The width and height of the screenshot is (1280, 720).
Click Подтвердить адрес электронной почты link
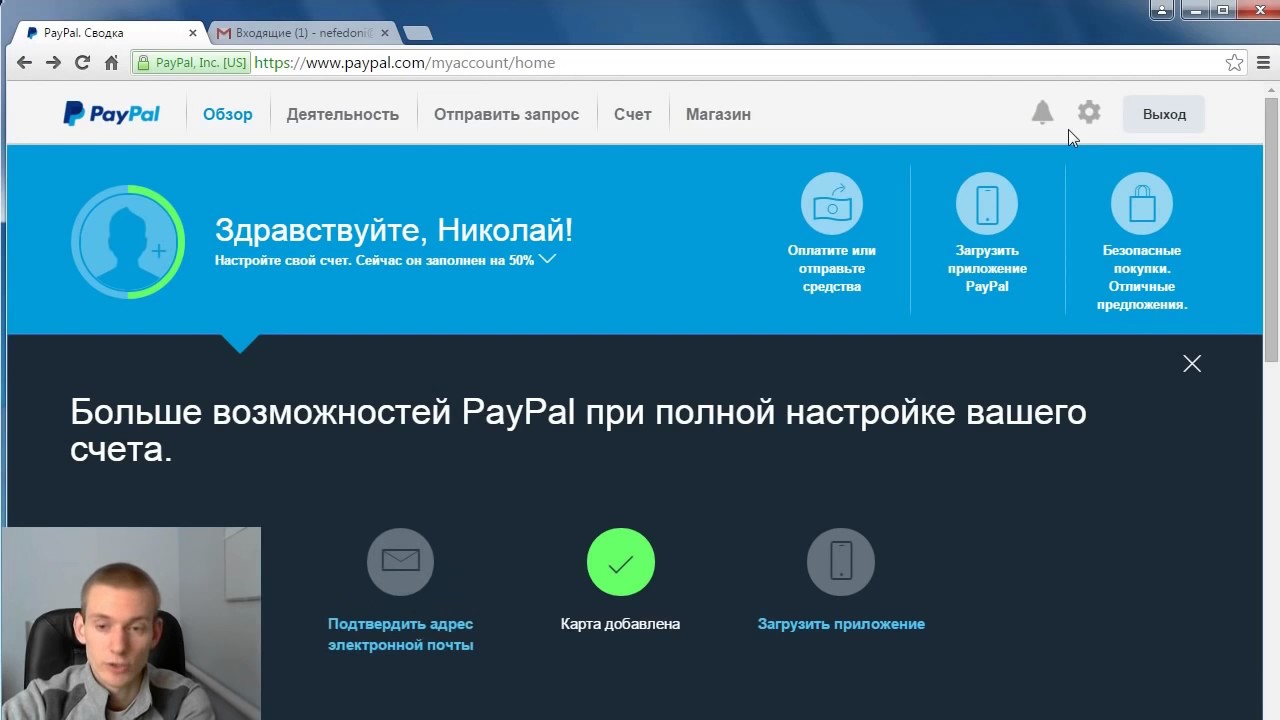tap(401, 634)
